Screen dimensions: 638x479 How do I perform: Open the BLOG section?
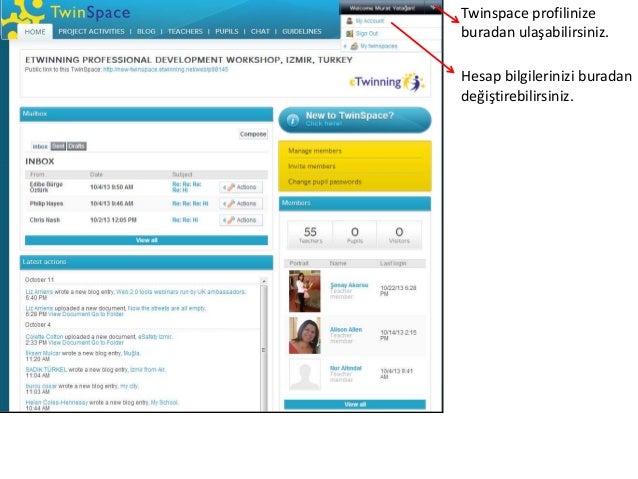pos(146,31)
